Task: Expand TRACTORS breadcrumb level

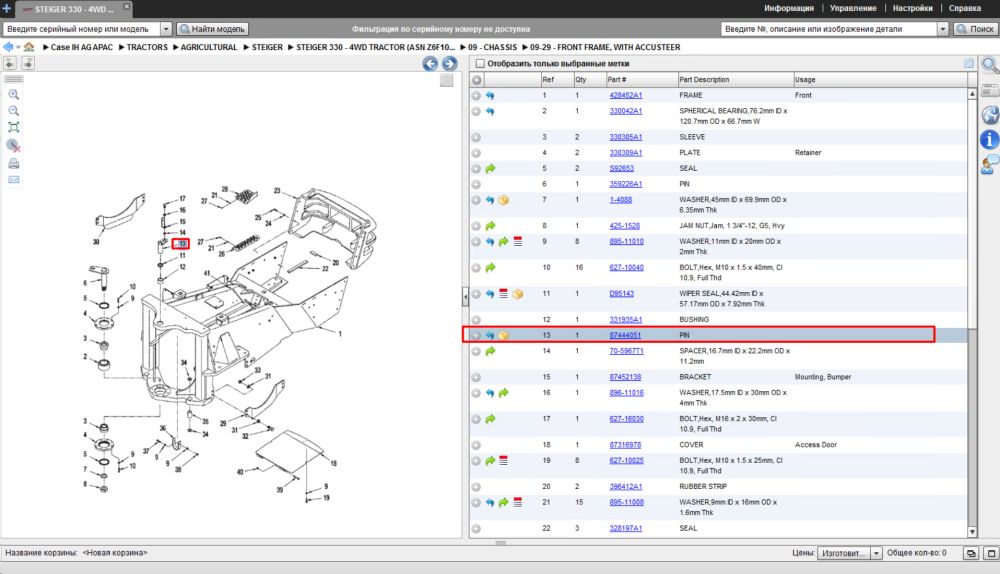Action: coord(122,47)
